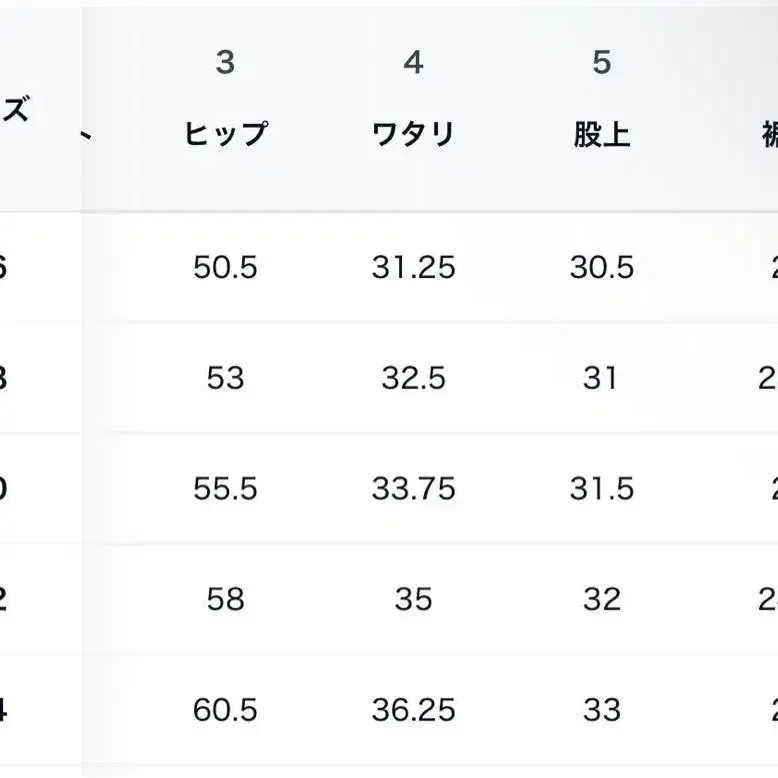Click column number 4 above ワタリ
778x778 pixels.
413,63
